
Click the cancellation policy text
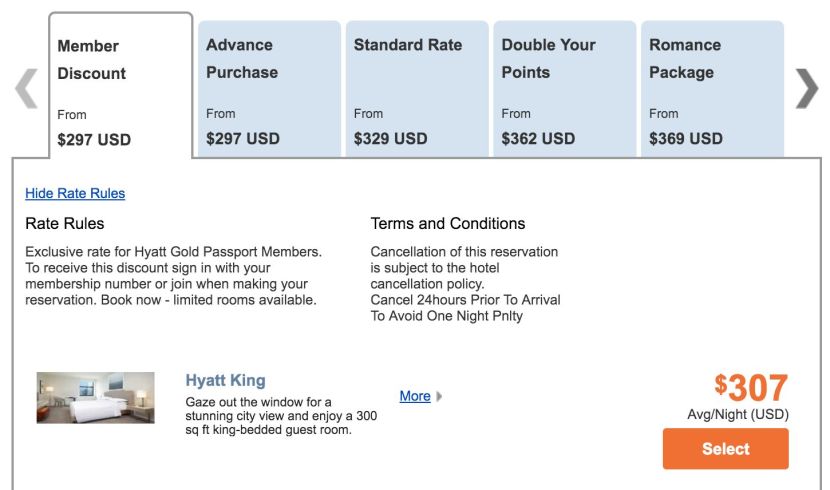coord(465,284)
